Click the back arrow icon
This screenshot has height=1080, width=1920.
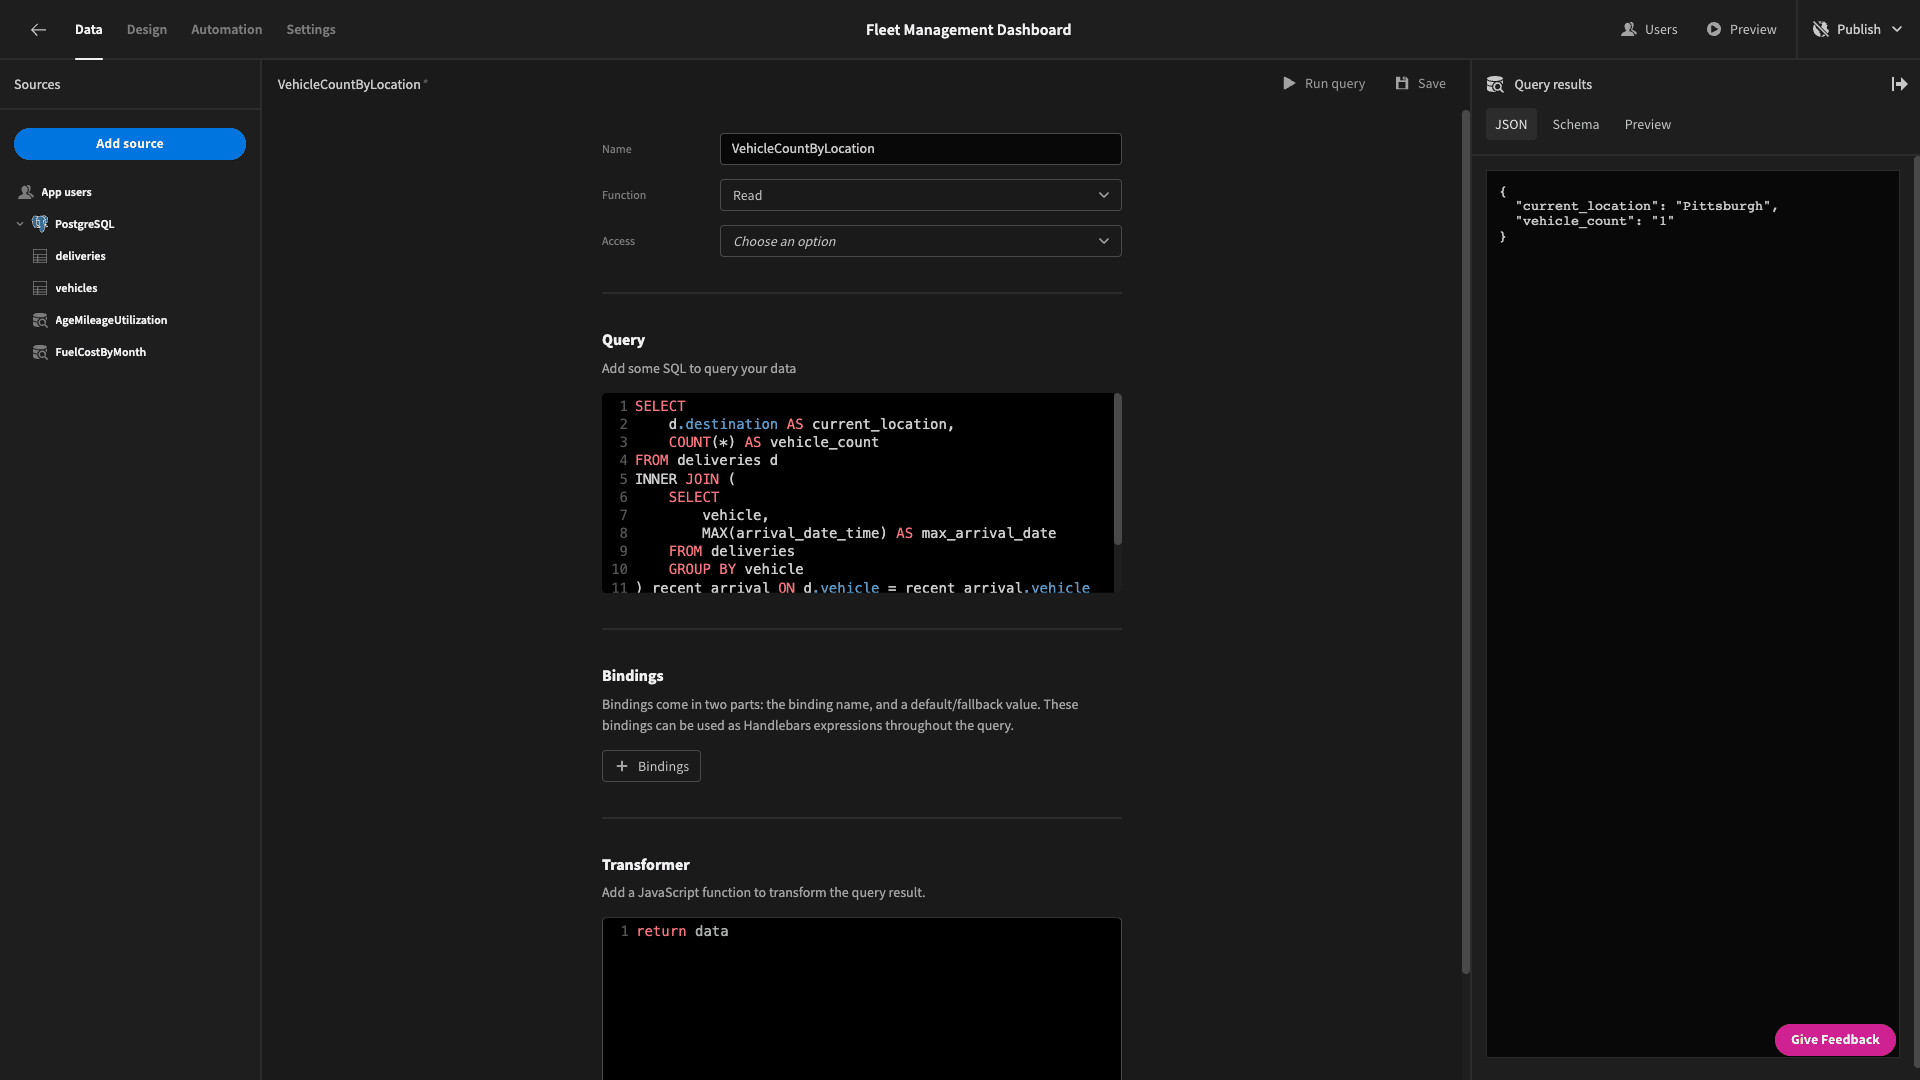(x=38, y=30)
